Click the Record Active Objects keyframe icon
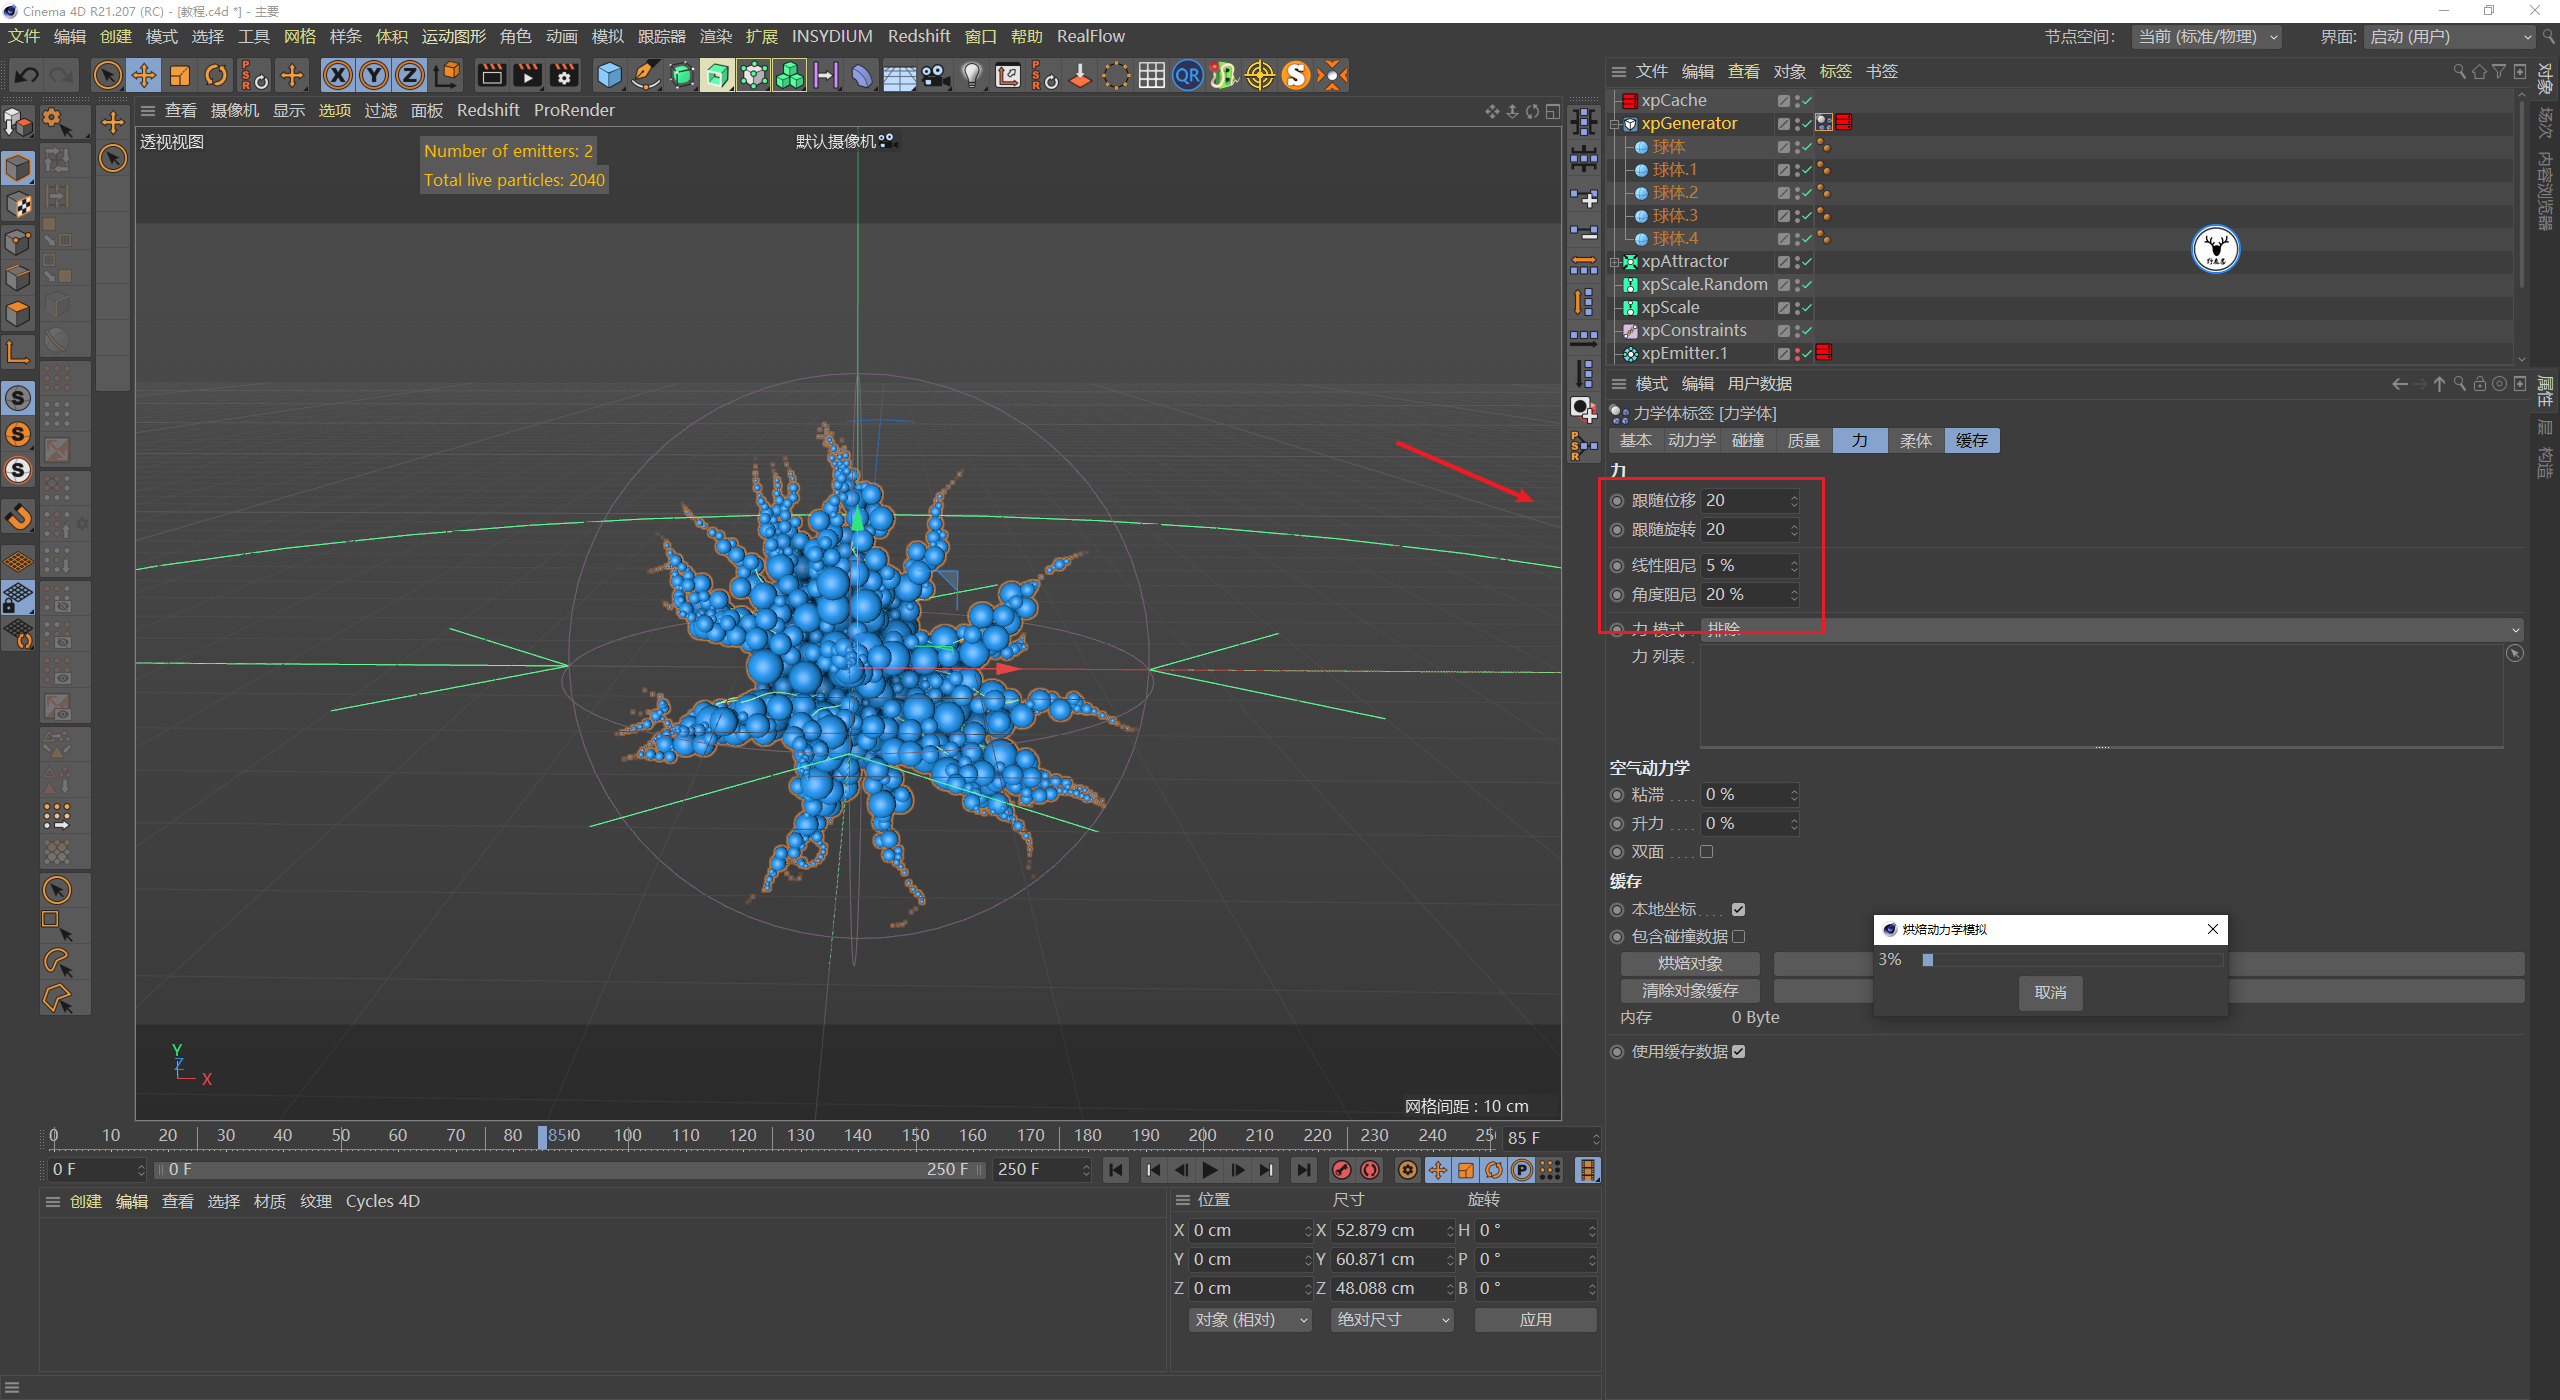Image resolution: width=2560 pixels, height=1400 pixels. pos(1342,1170)
